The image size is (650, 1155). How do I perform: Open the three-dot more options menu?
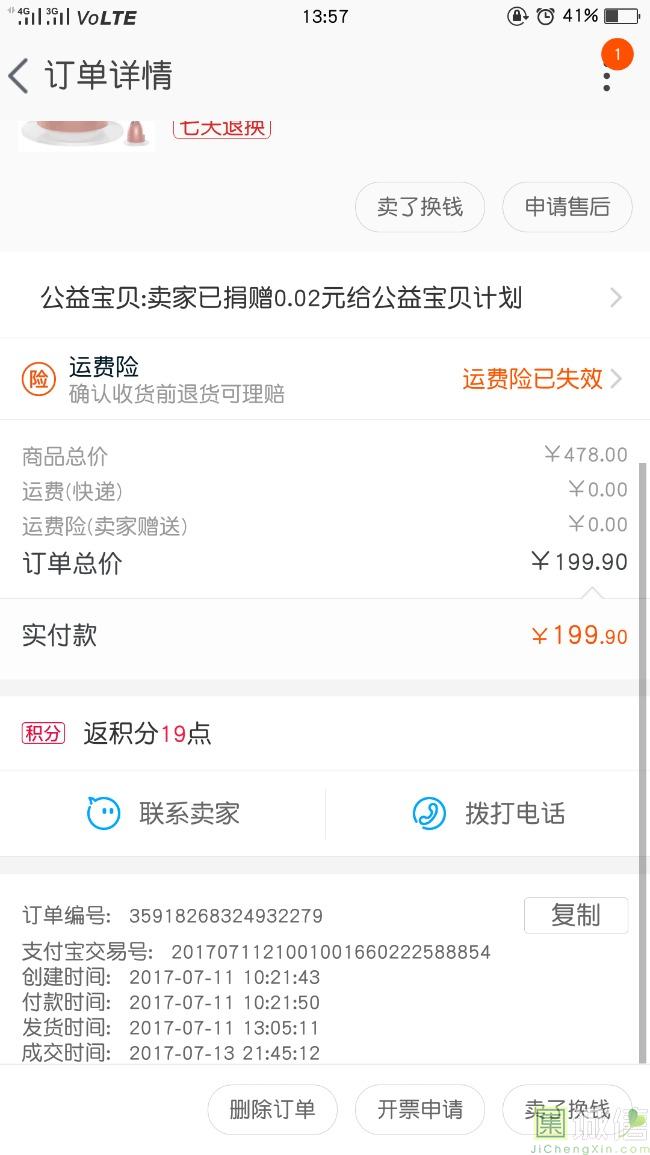[x=606, y=76]
